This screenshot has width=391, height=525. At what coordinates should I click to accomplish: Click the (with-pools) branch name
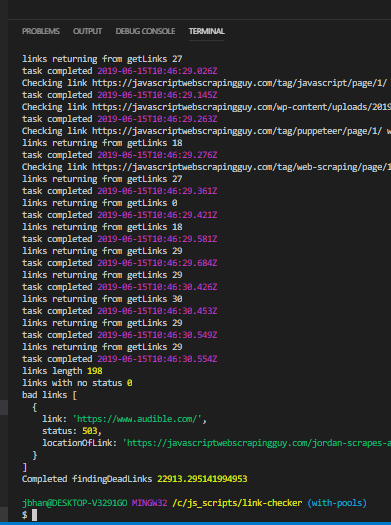(337, 503)
